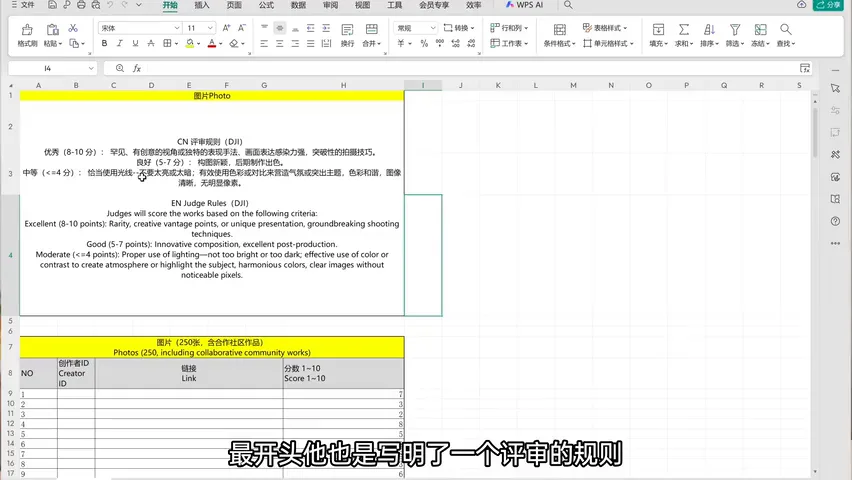Click the Share (分享) button

(828, 5)
